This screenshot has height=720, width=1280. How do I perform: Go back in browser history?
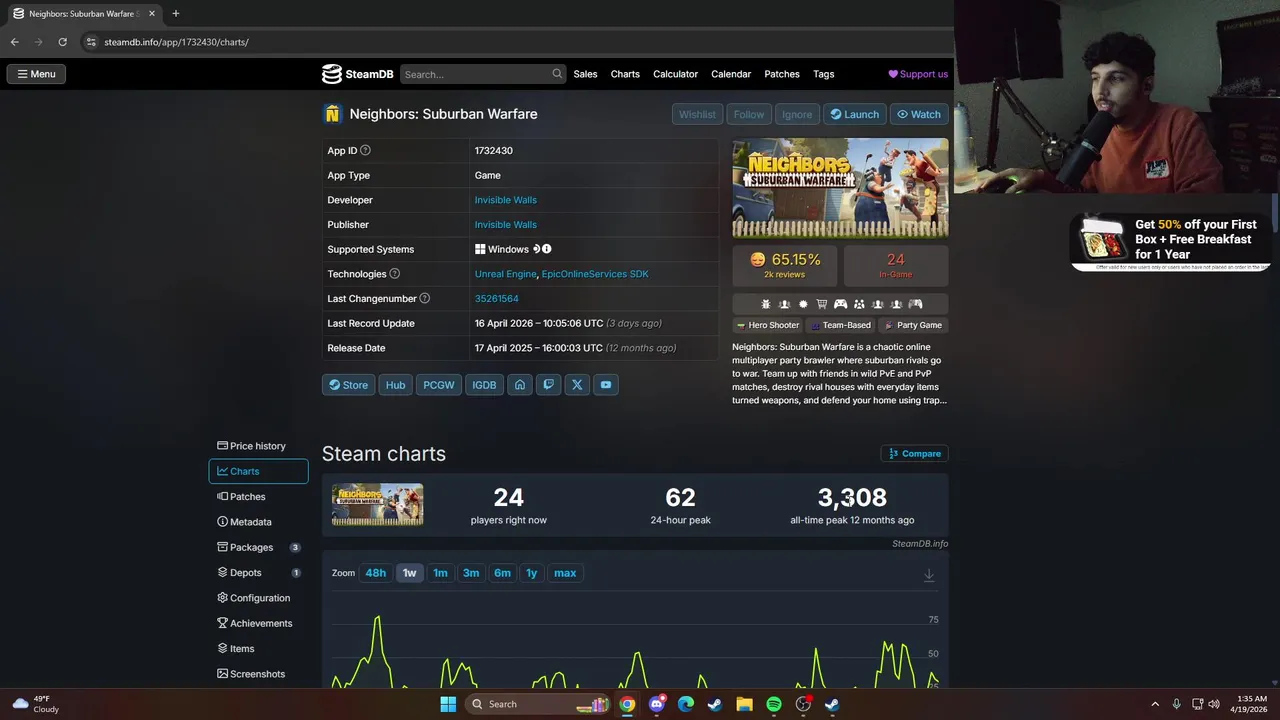[x=15, y=42]
